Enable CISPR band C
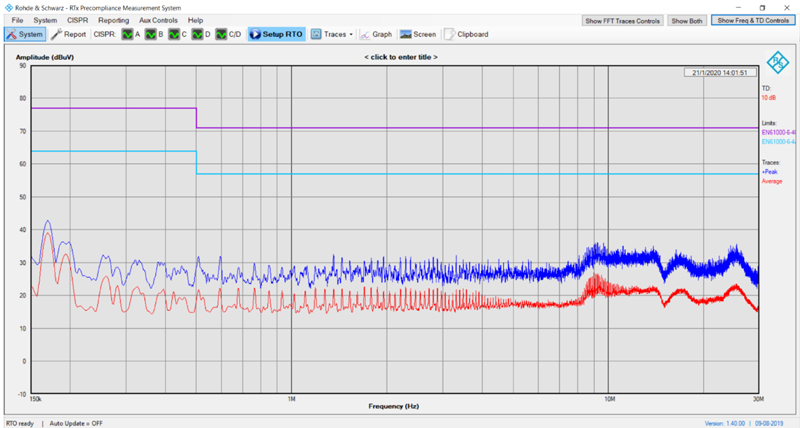Viewport: 800px width, 428px height. pyautogui.click(x=178, y=34)
